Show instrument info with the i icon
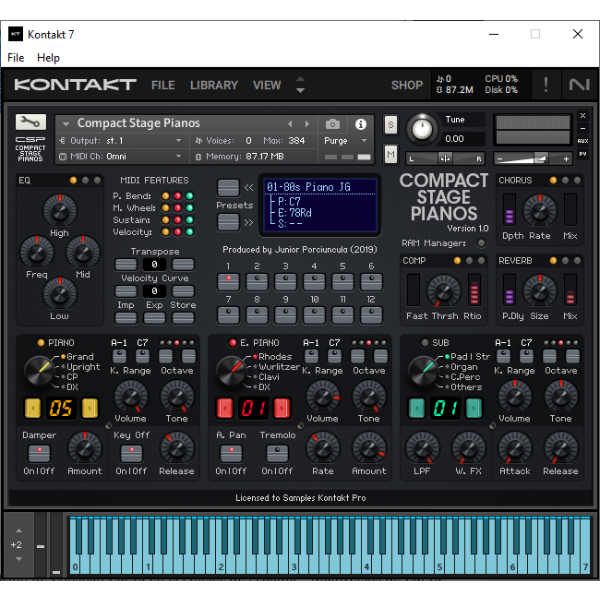Viewport: 600px width, 600px height. [360, 124]
